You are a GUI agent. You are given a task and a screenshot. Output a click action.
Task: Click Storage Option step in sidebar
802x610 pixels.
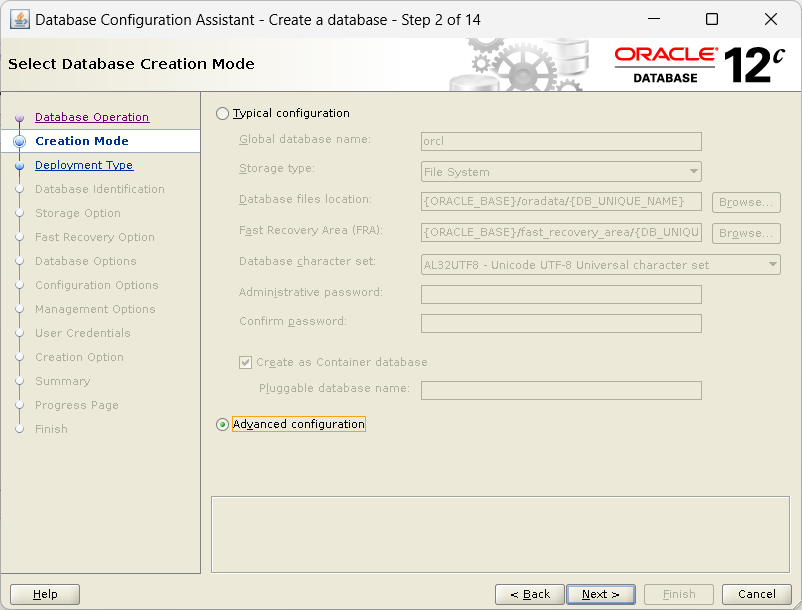pyautogui.click(x=78, y=213)
